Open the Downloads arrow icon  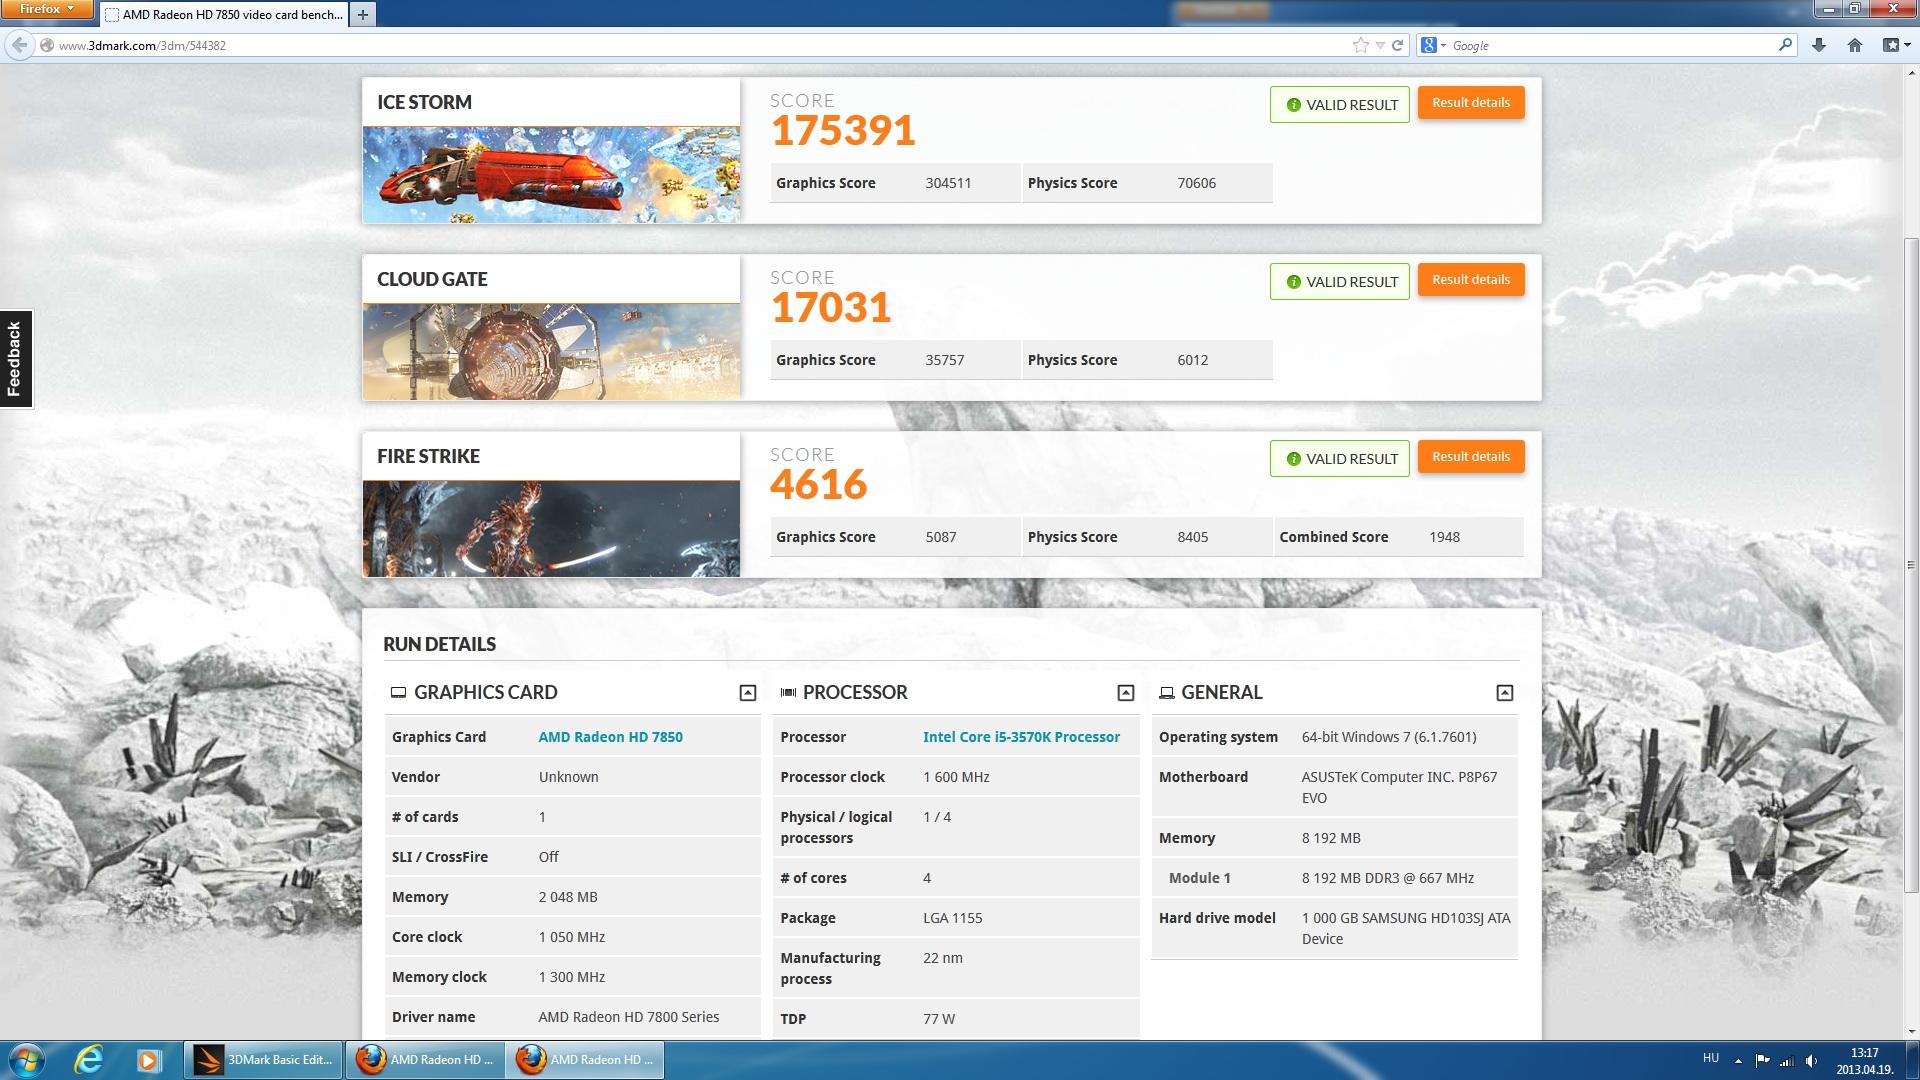1819,45
